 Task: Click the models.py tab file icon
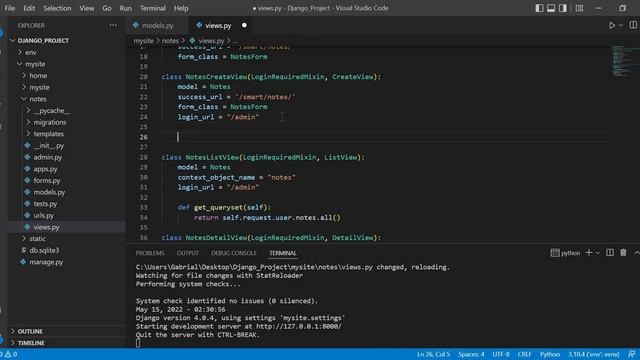click(x=136, y=25)
